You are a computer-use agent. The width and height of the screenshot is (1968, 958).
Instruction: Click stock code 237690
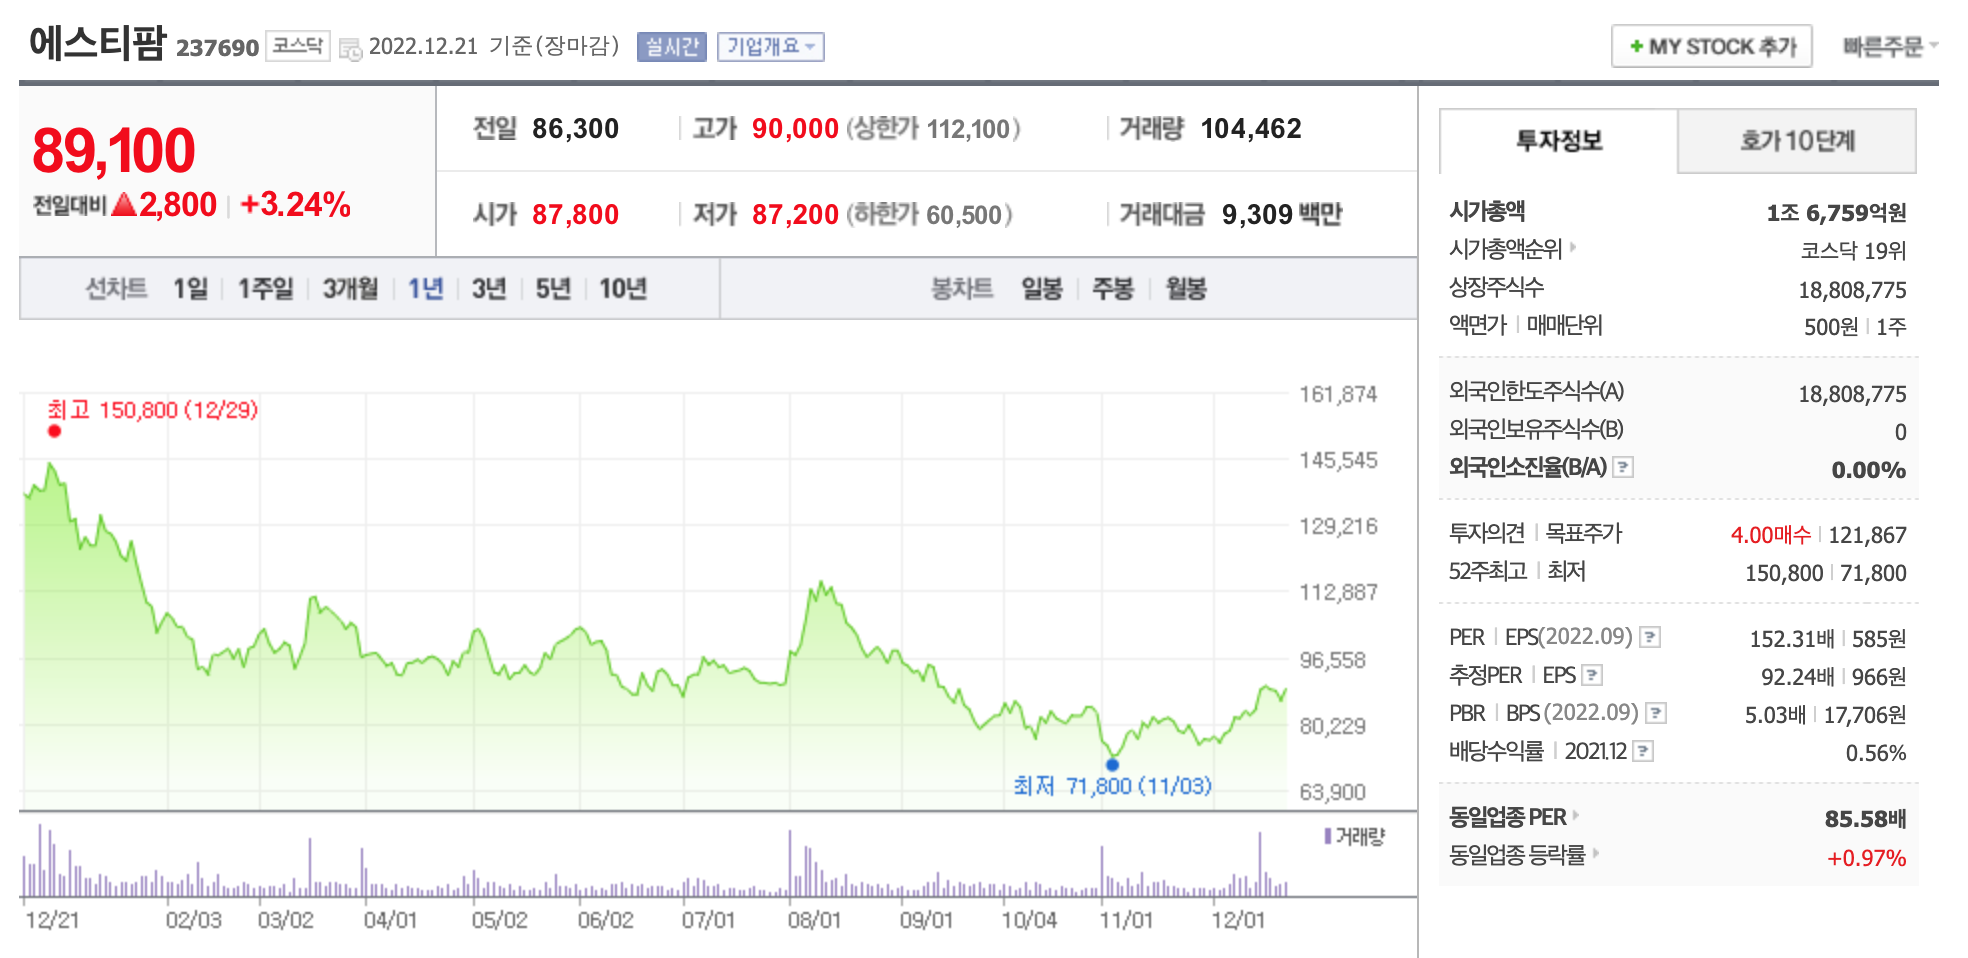pyautogui.click(x=217, y=48)
